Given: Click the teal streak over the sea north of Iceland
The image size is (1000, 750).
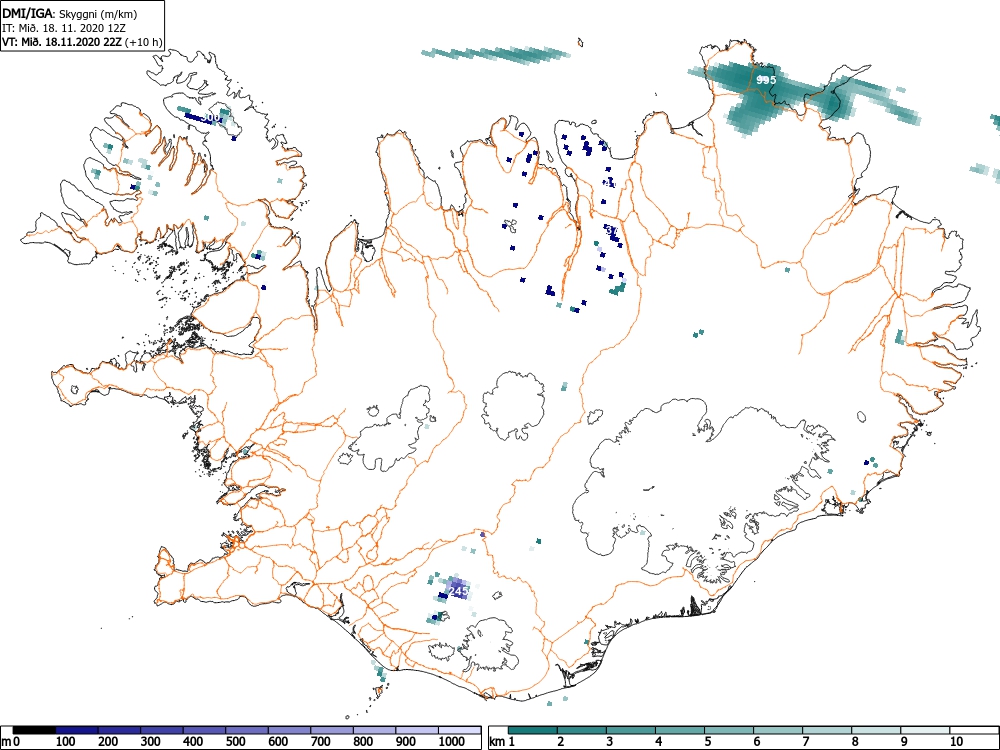Looking at the screenshot, I should pos(496,55).
